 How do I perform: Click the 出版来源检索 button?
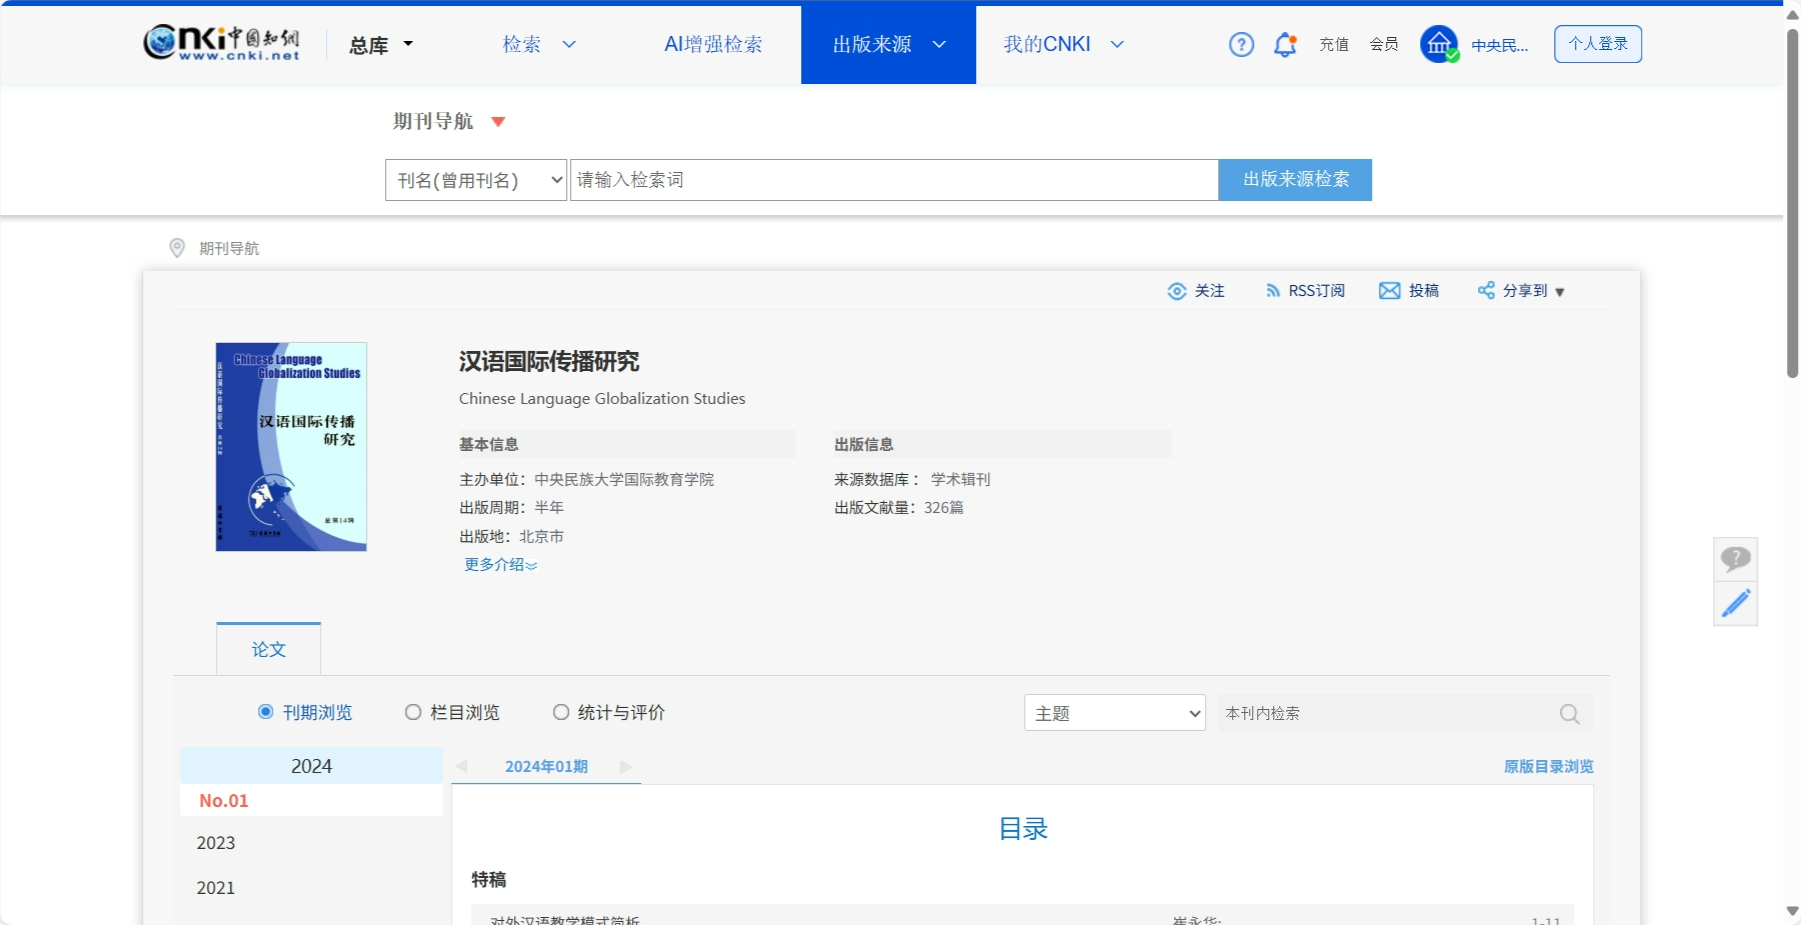[1295, 180]
